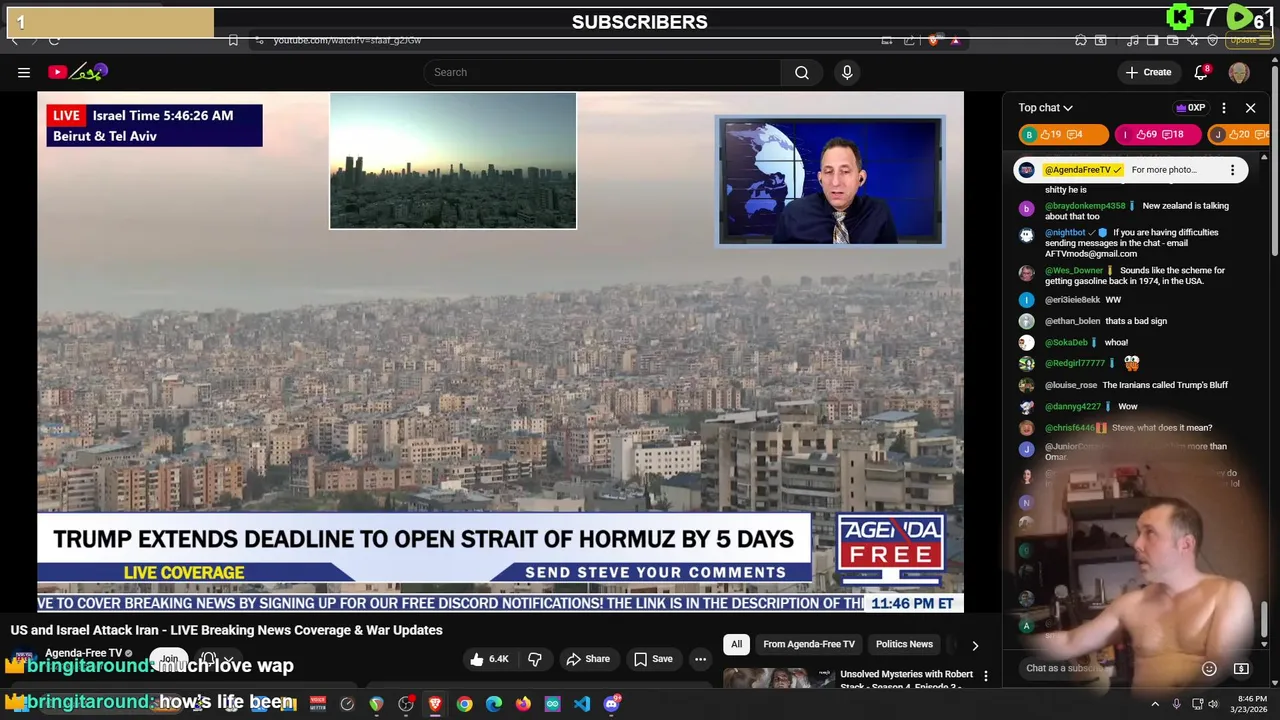Open the Brave Shields lion icon
The height and width of the screenshot is (720, 1280).
934,41
